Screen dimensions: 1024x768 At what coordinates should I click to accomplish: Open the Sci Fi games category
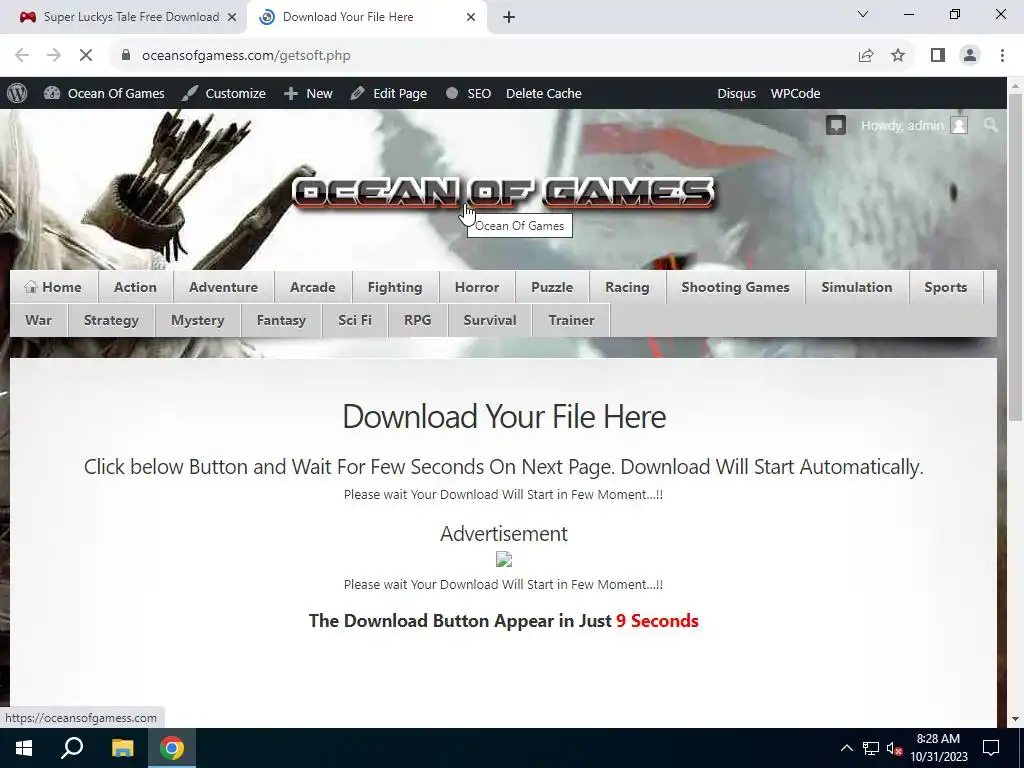[x=355, y=321]
